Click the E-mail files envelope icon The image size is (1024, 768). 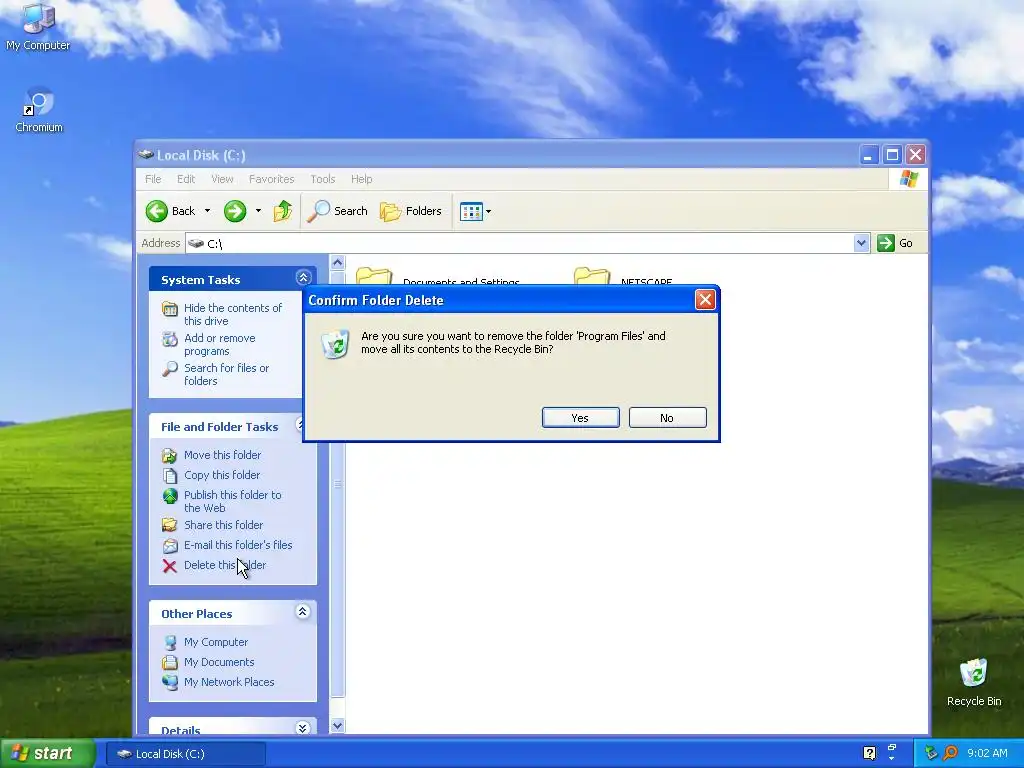click(170, 545)
